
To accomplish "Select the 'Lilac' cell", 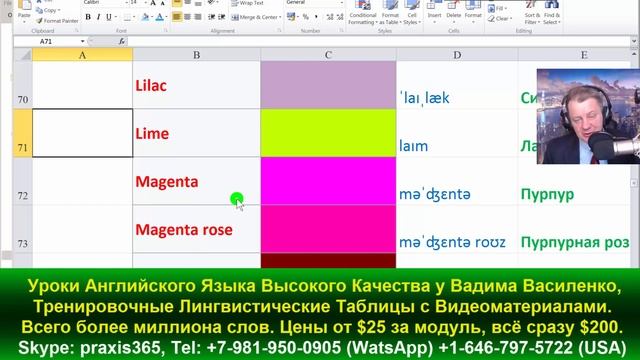I will click(x=196, y=85).
